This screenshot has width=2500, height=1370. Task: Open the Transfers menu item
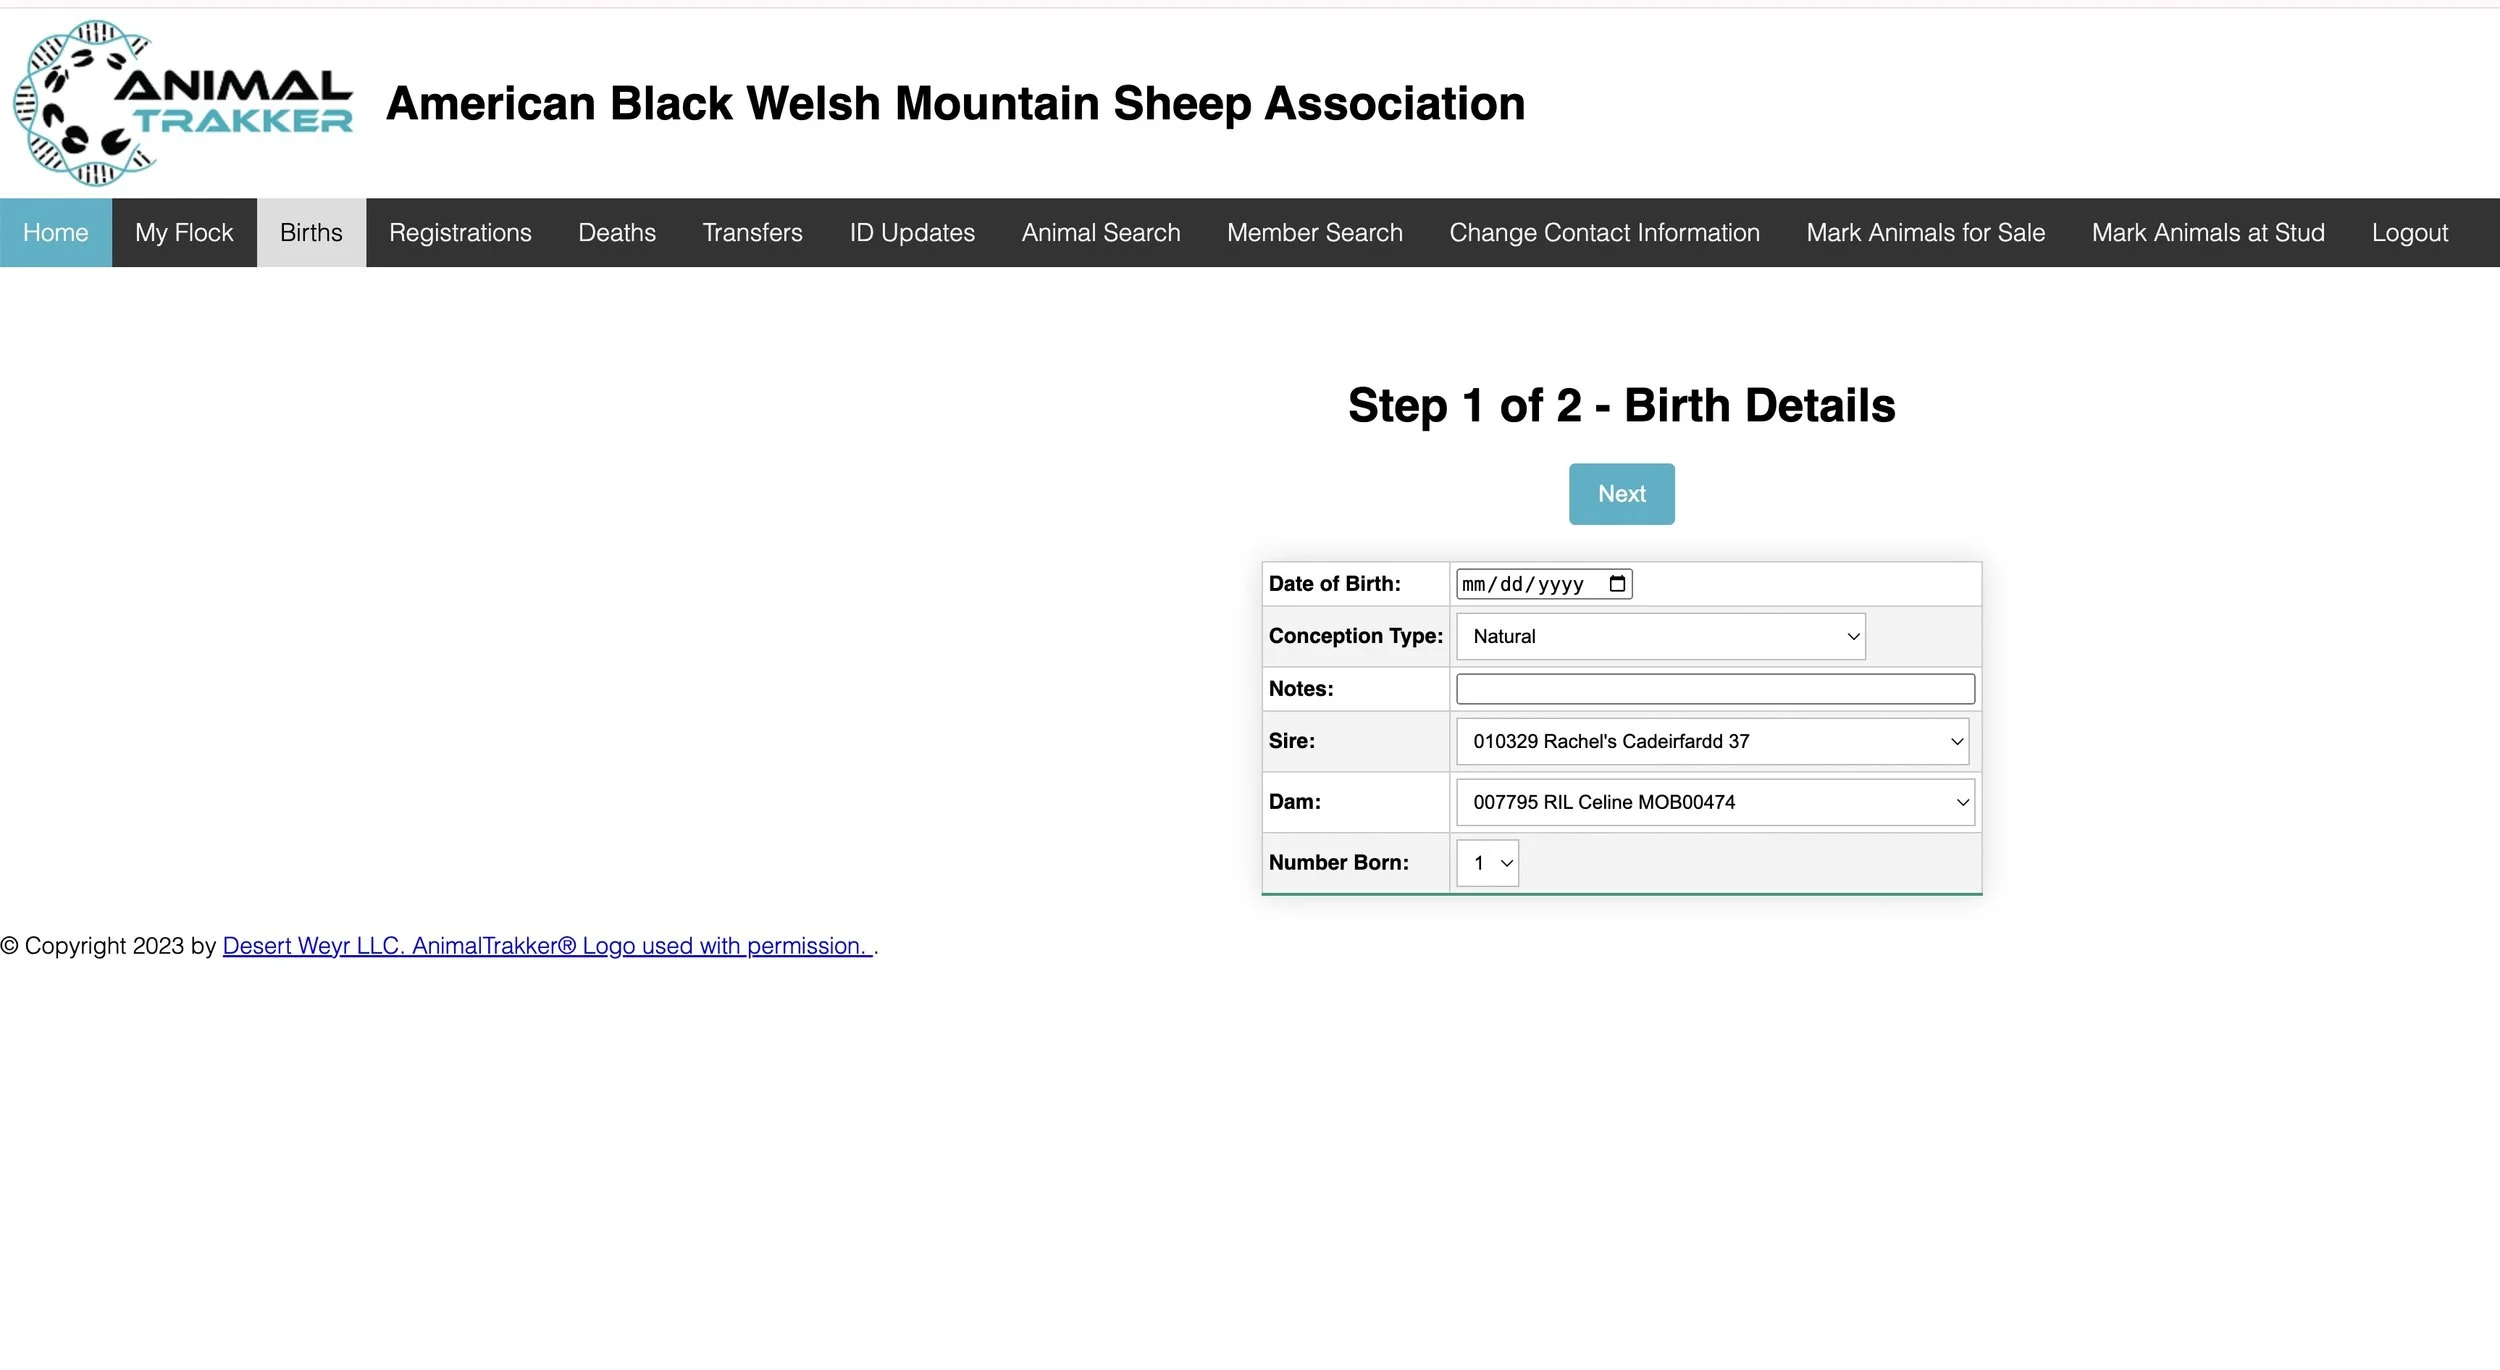click(752, 233)
